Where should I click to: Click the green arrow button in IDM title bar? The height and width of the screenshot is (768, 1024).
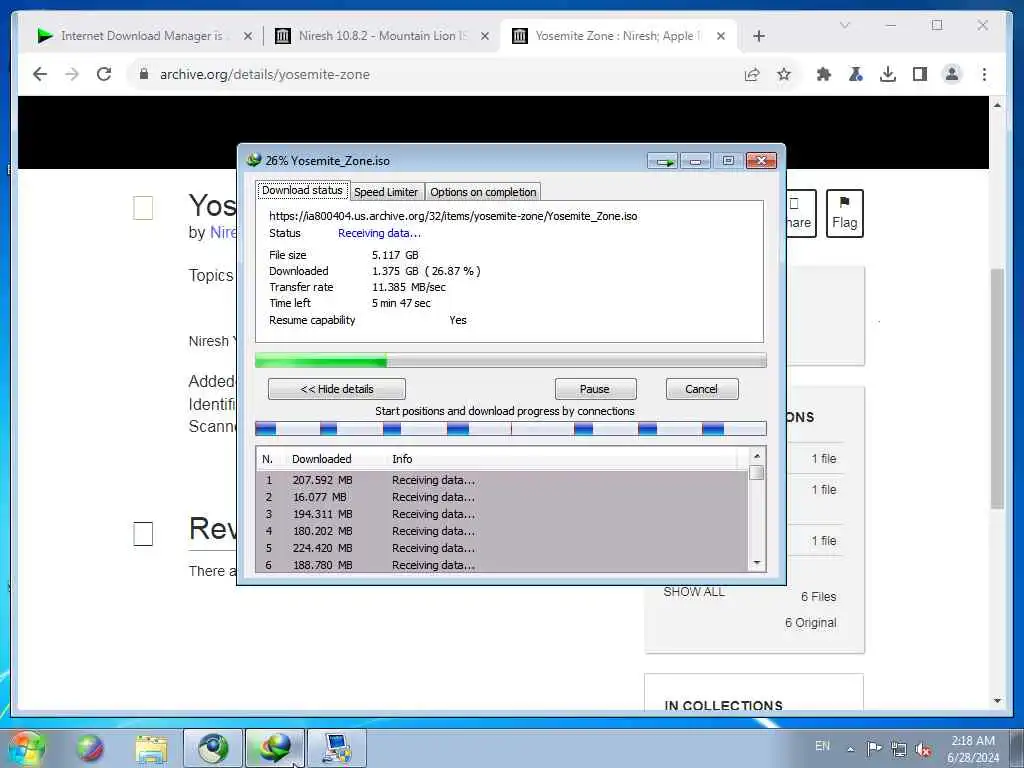(663, 161)
